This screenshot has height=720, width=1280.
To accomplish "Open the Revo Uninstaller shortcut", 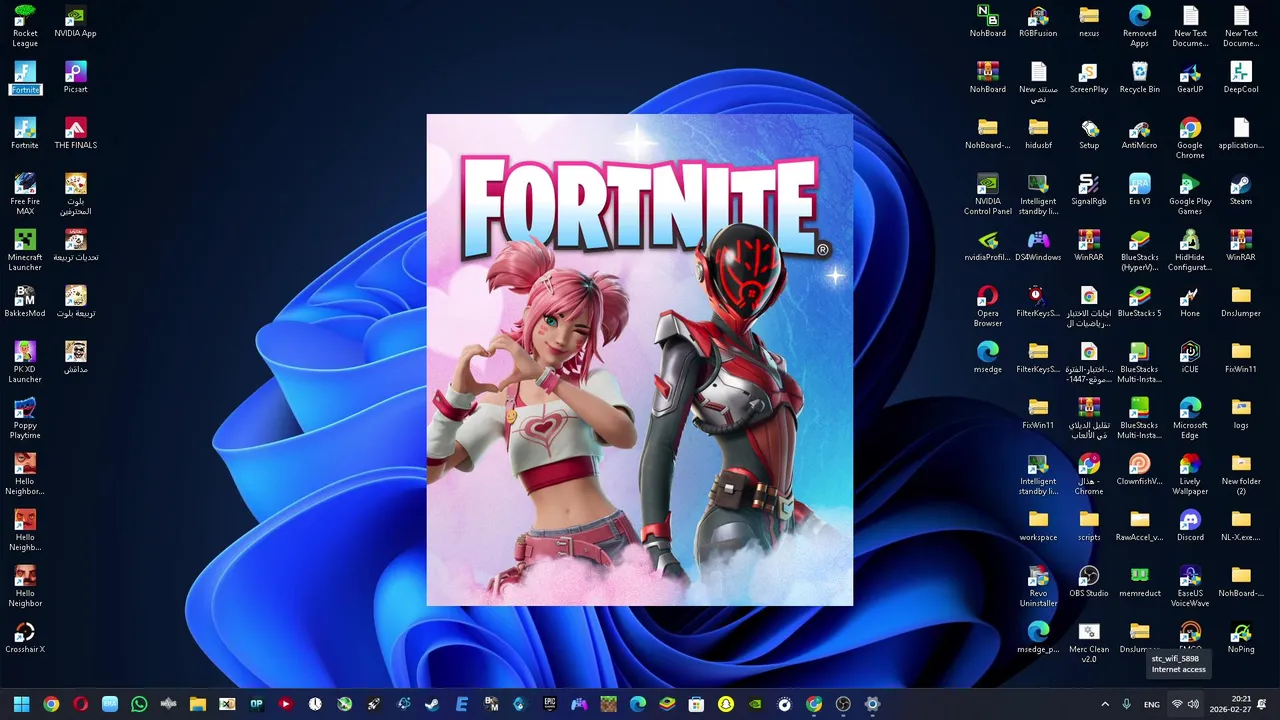I will tap(1038, 586).
